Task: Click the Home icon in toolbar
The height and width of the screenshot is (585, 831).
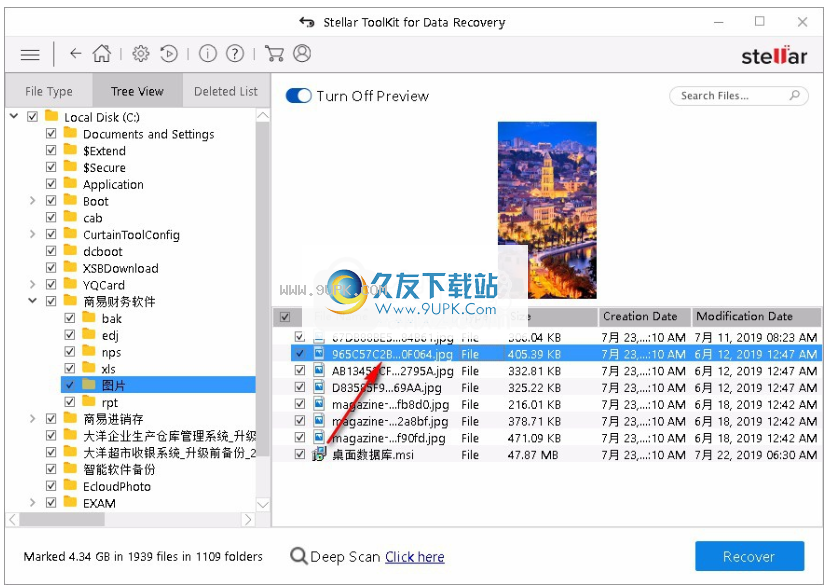Action: point(102,53)
